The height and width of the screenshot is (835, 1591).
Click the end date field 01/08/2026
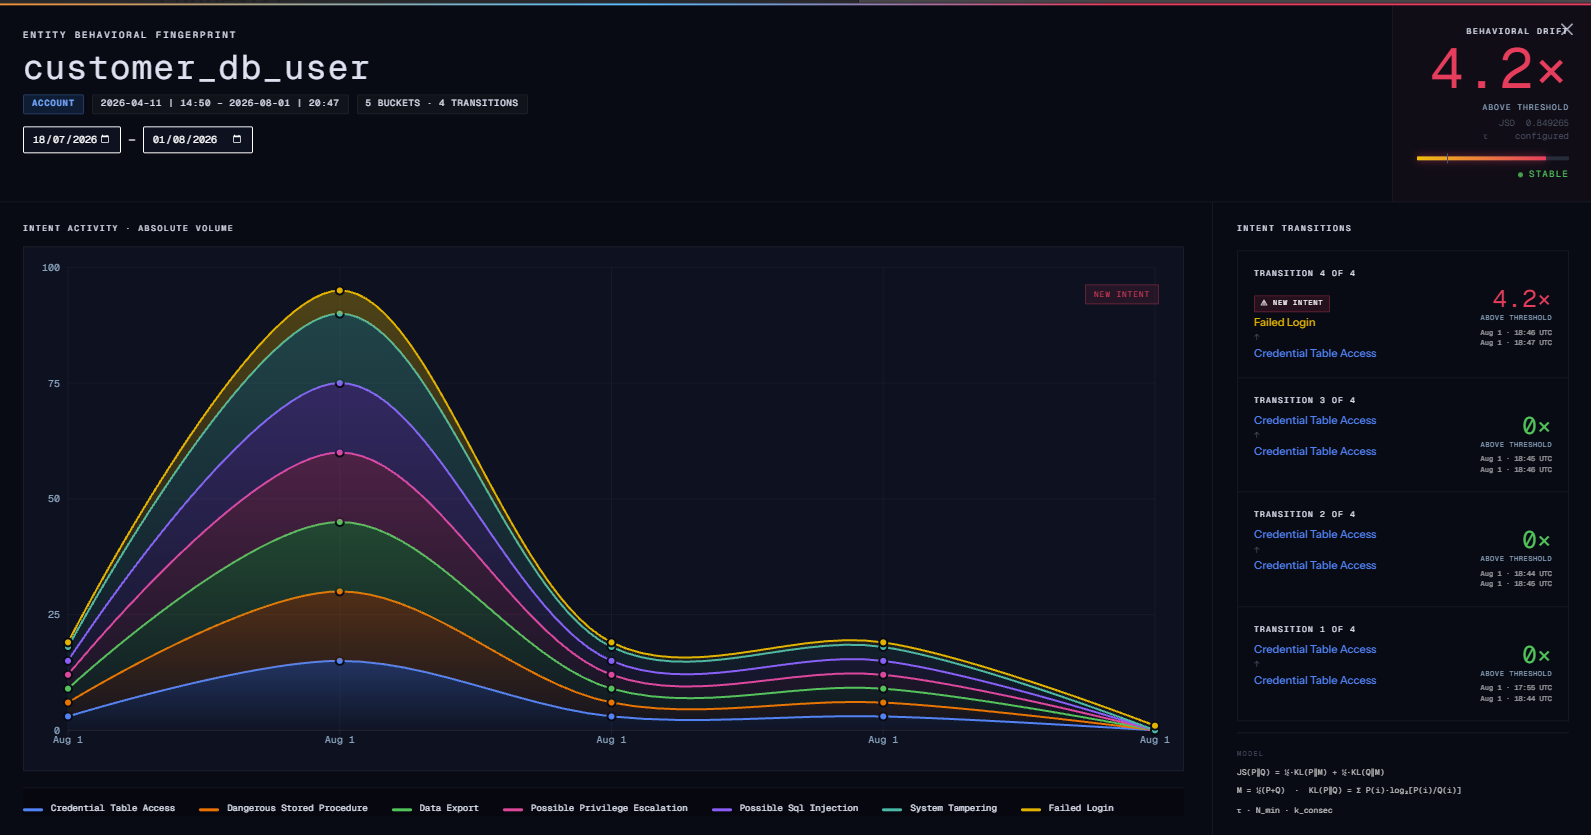[x=198, y=140]
